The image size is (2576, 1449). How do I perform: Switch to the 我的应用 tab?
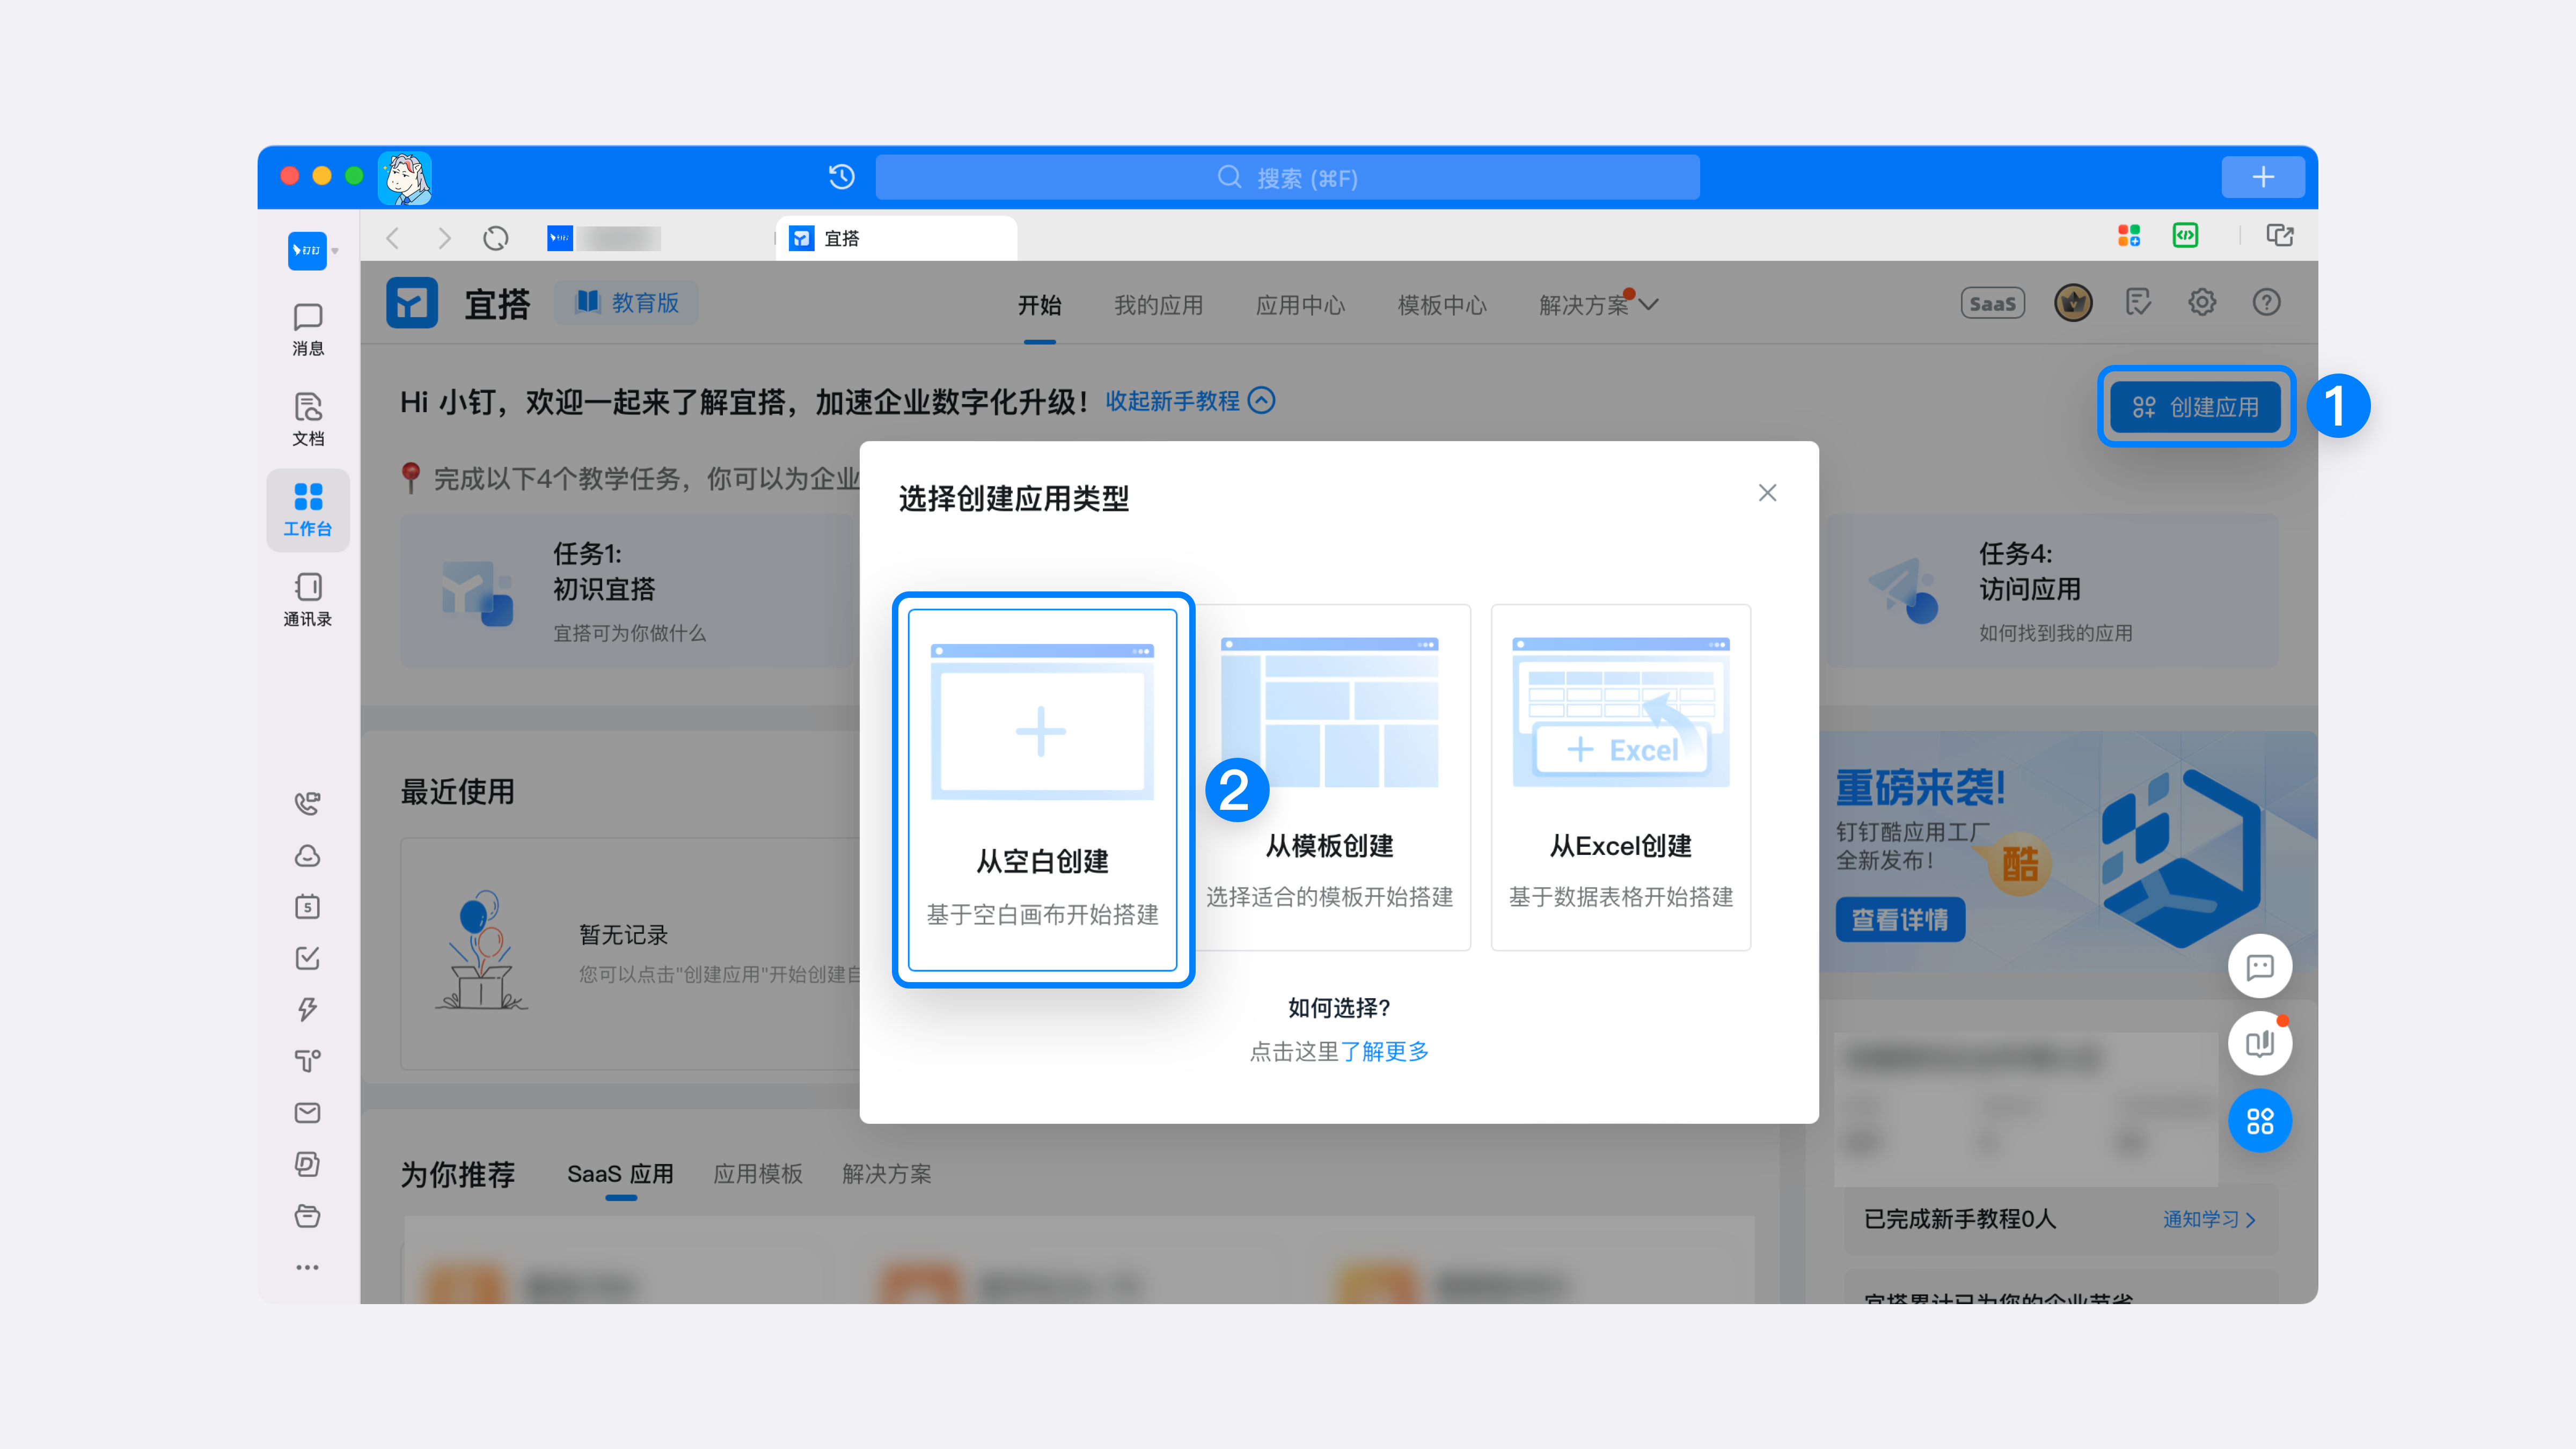1159,305
